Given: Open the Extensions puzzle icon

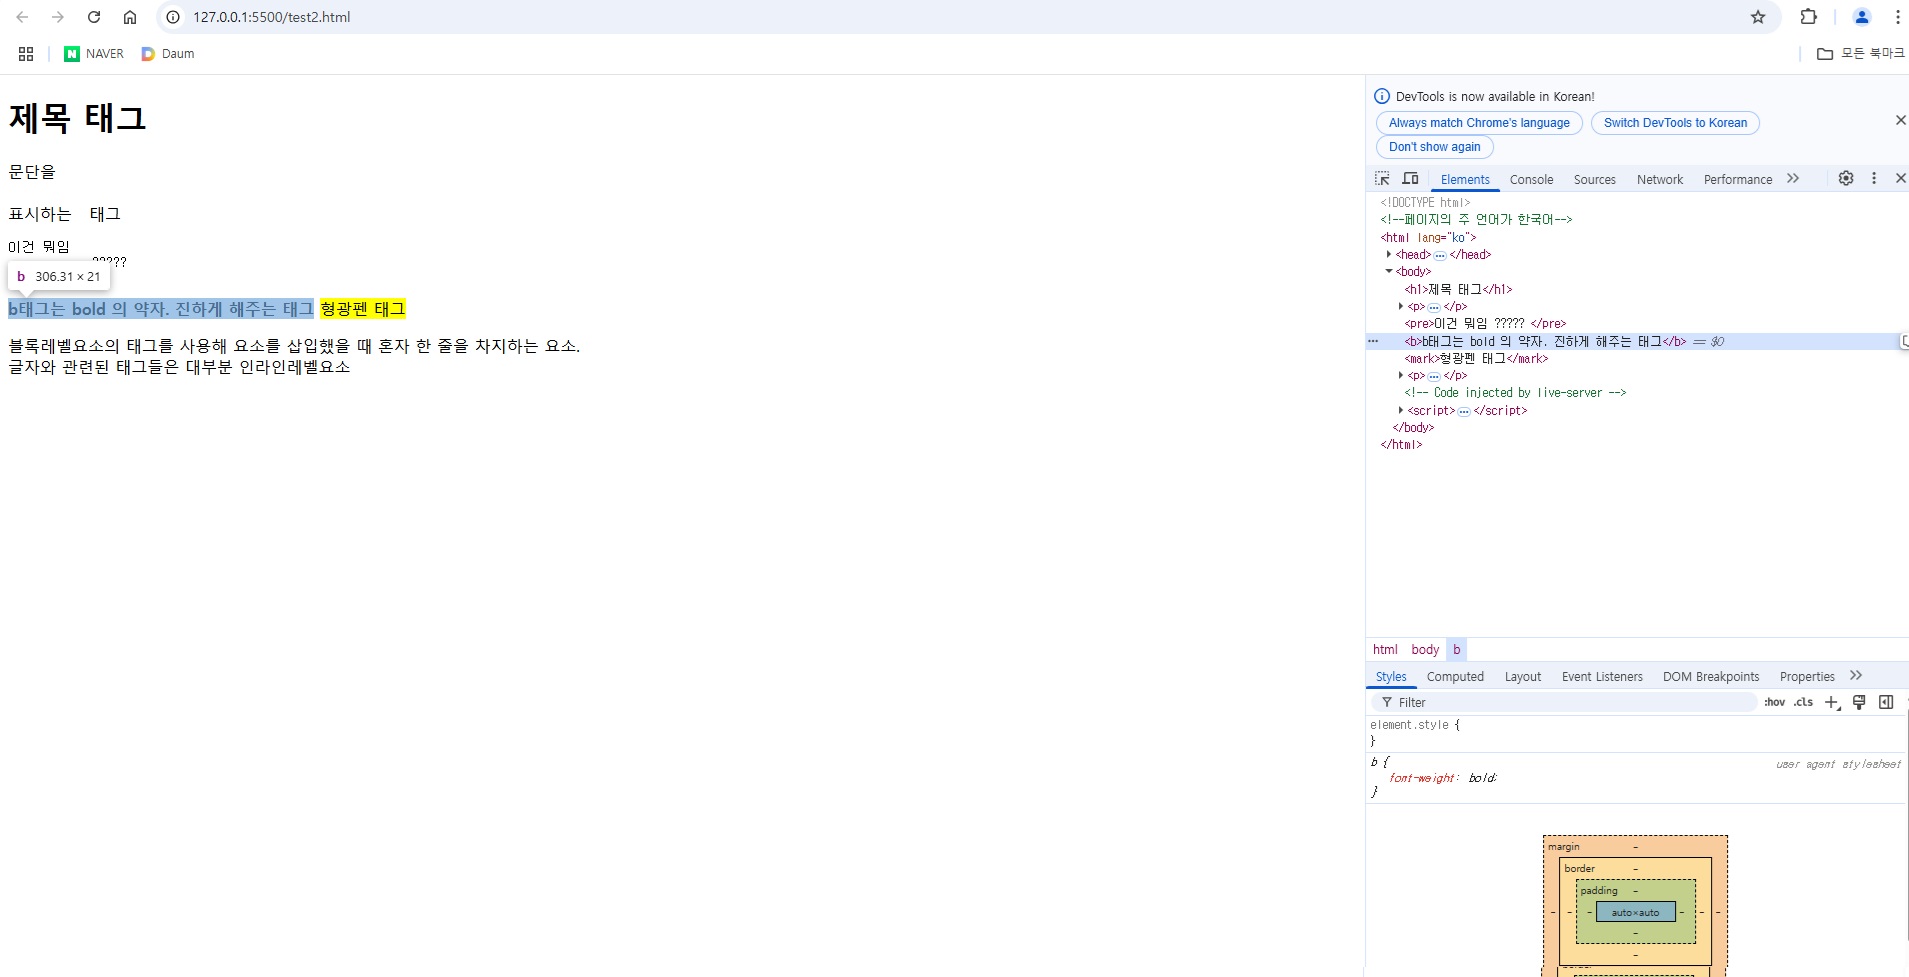Looking at the screenshot, I should click(x=1808, y=17).
